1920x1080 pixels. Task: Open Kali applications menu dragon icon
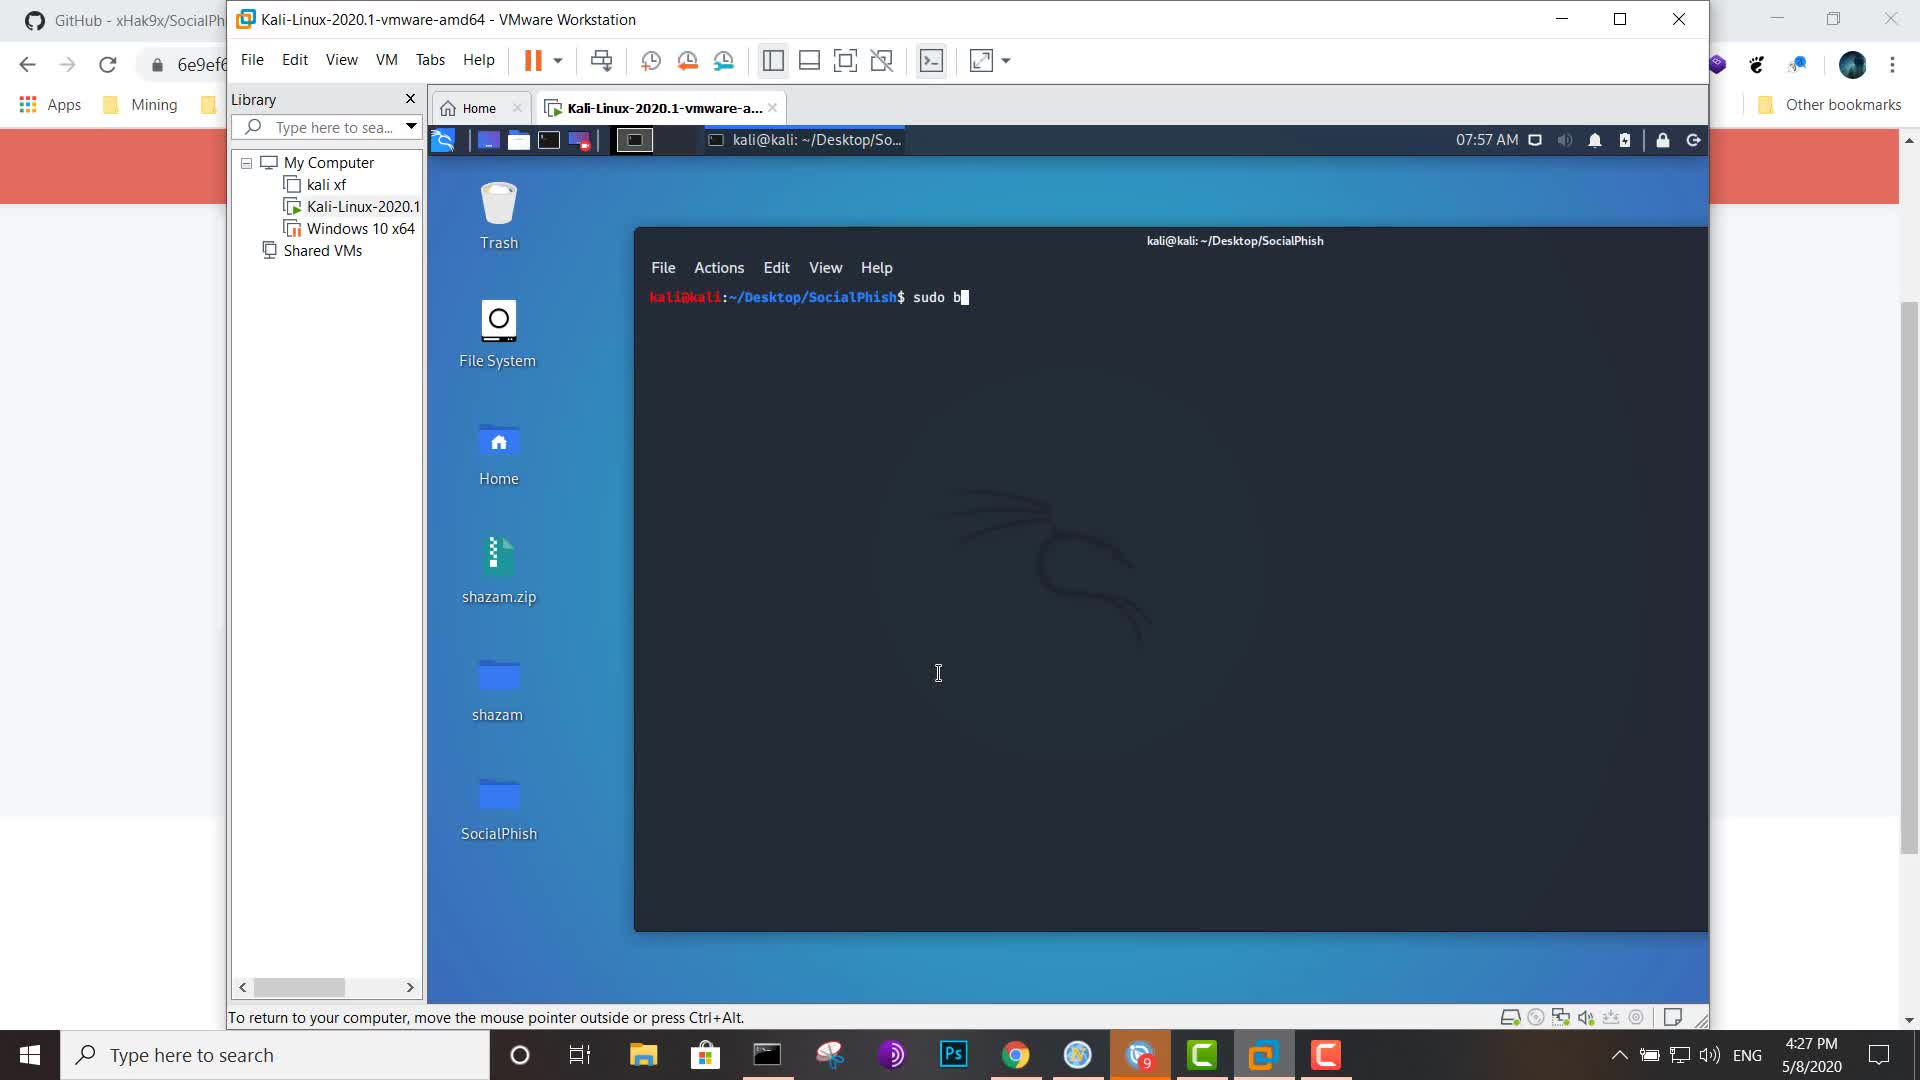pos(443,140)
